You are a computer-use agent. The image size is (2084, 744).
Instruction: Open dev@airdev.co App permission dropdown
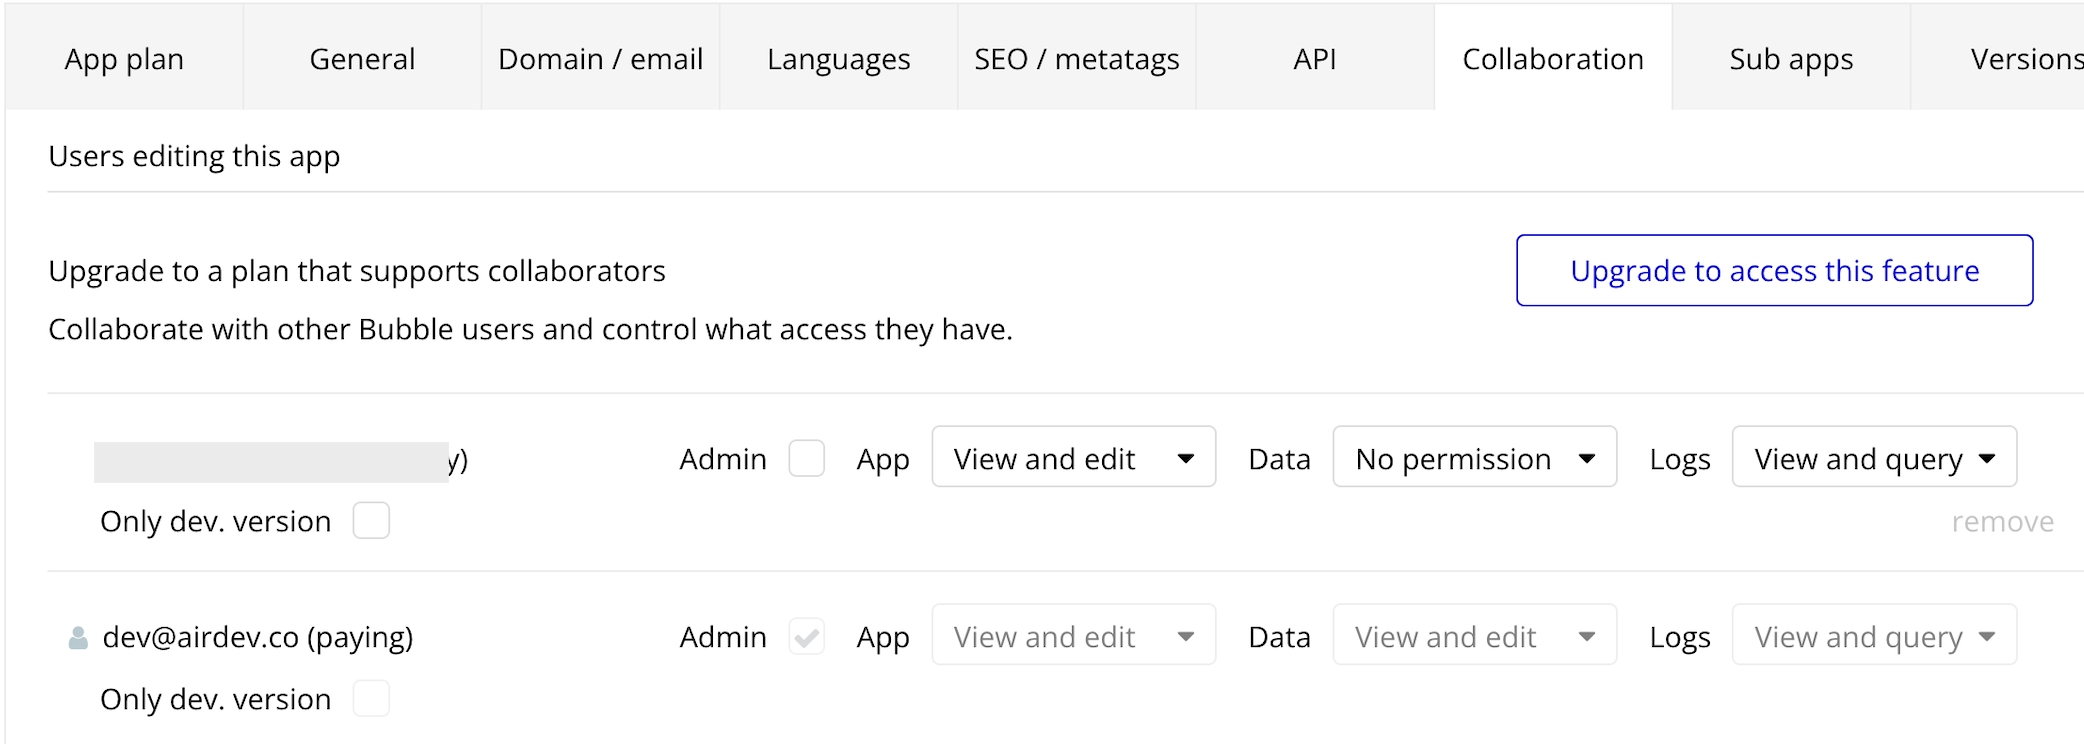coord(1073,636)
